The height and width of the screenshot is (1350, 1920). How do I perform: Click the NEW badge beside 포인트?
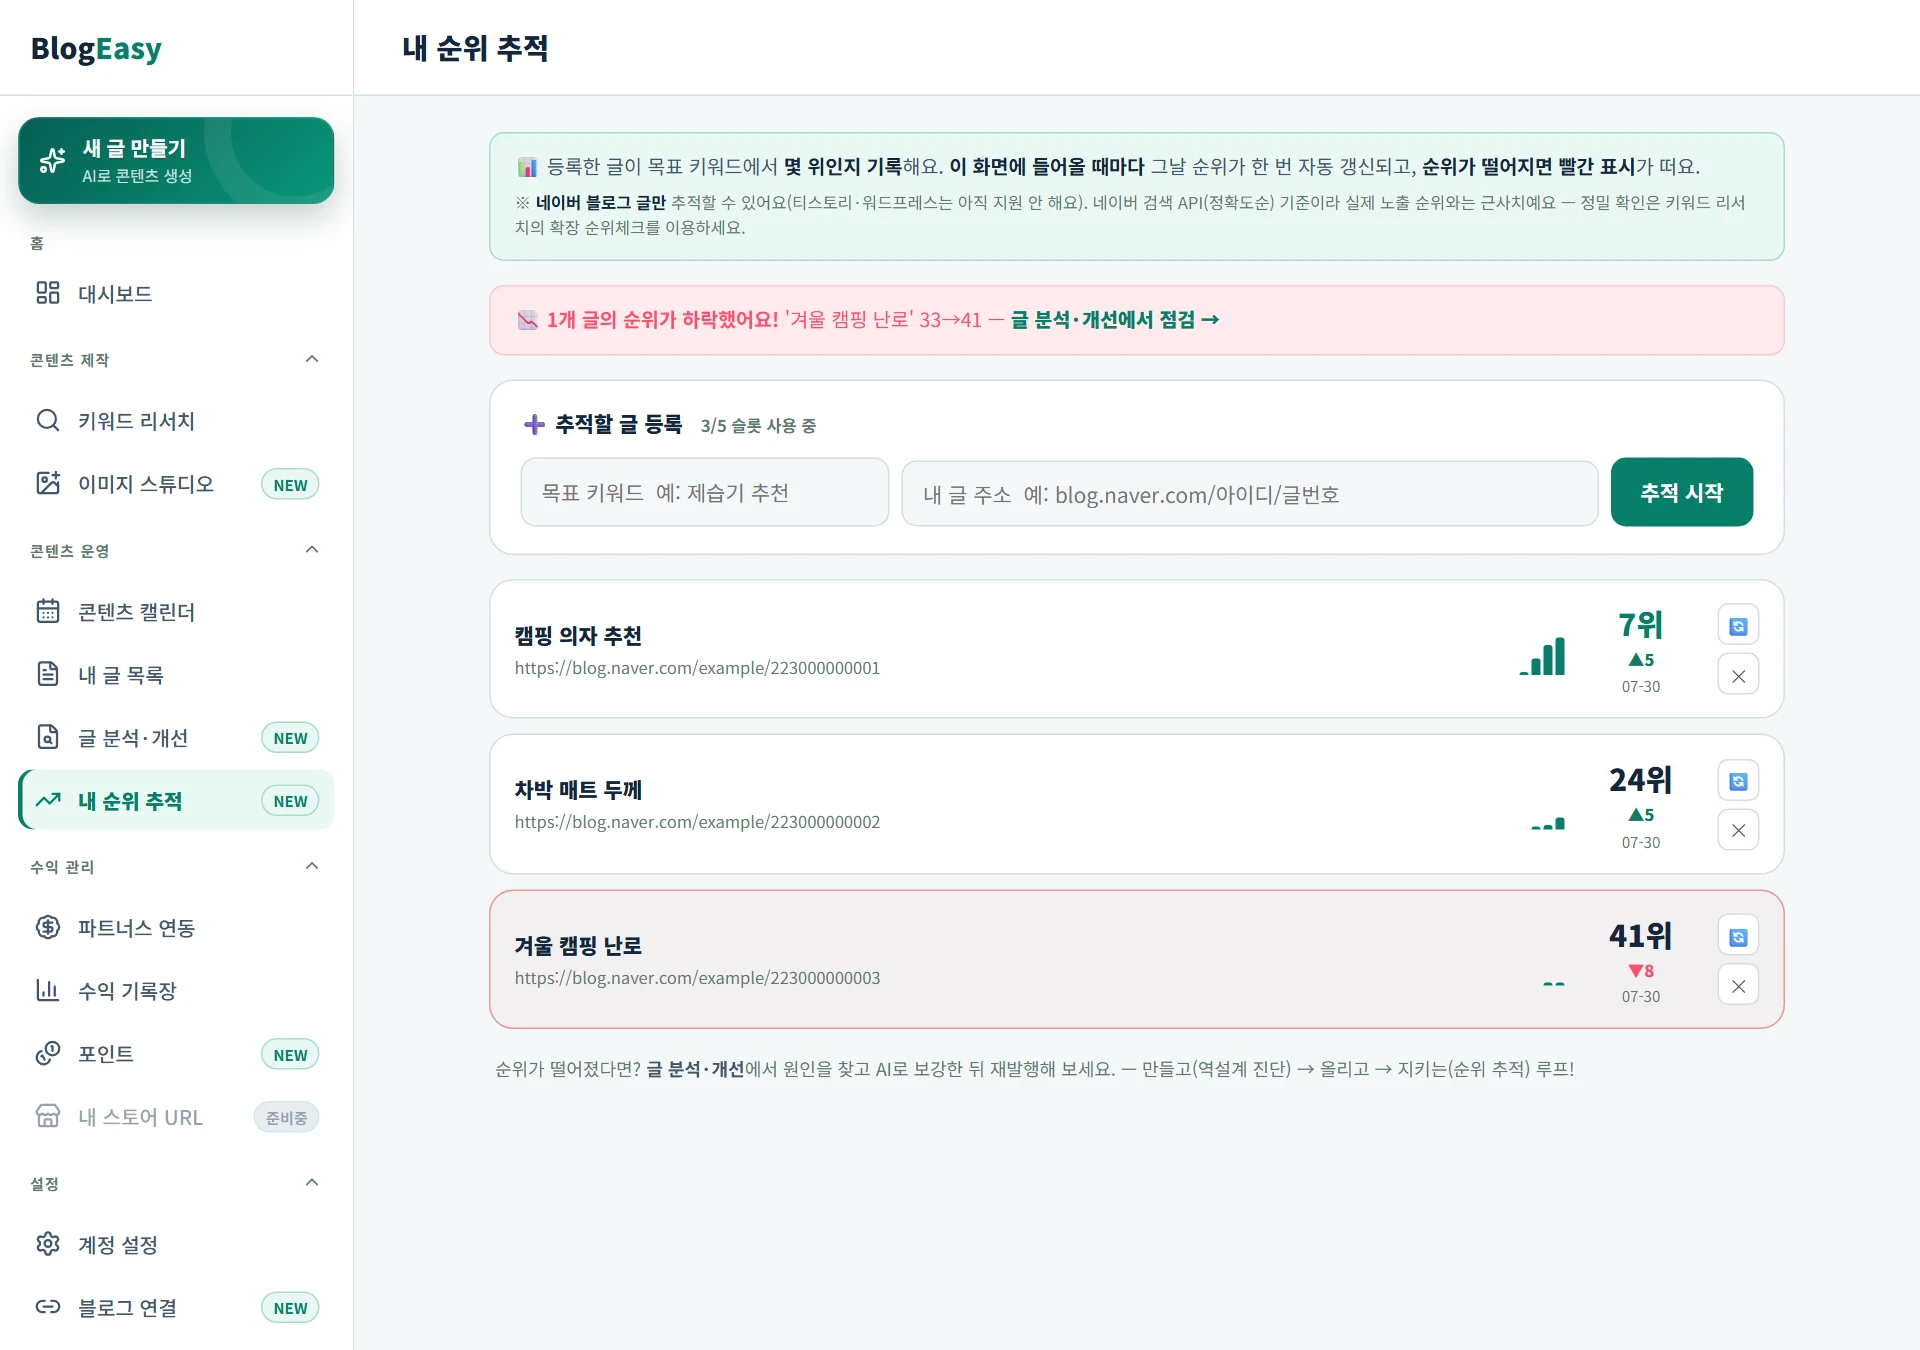(x=290, y=1055)
